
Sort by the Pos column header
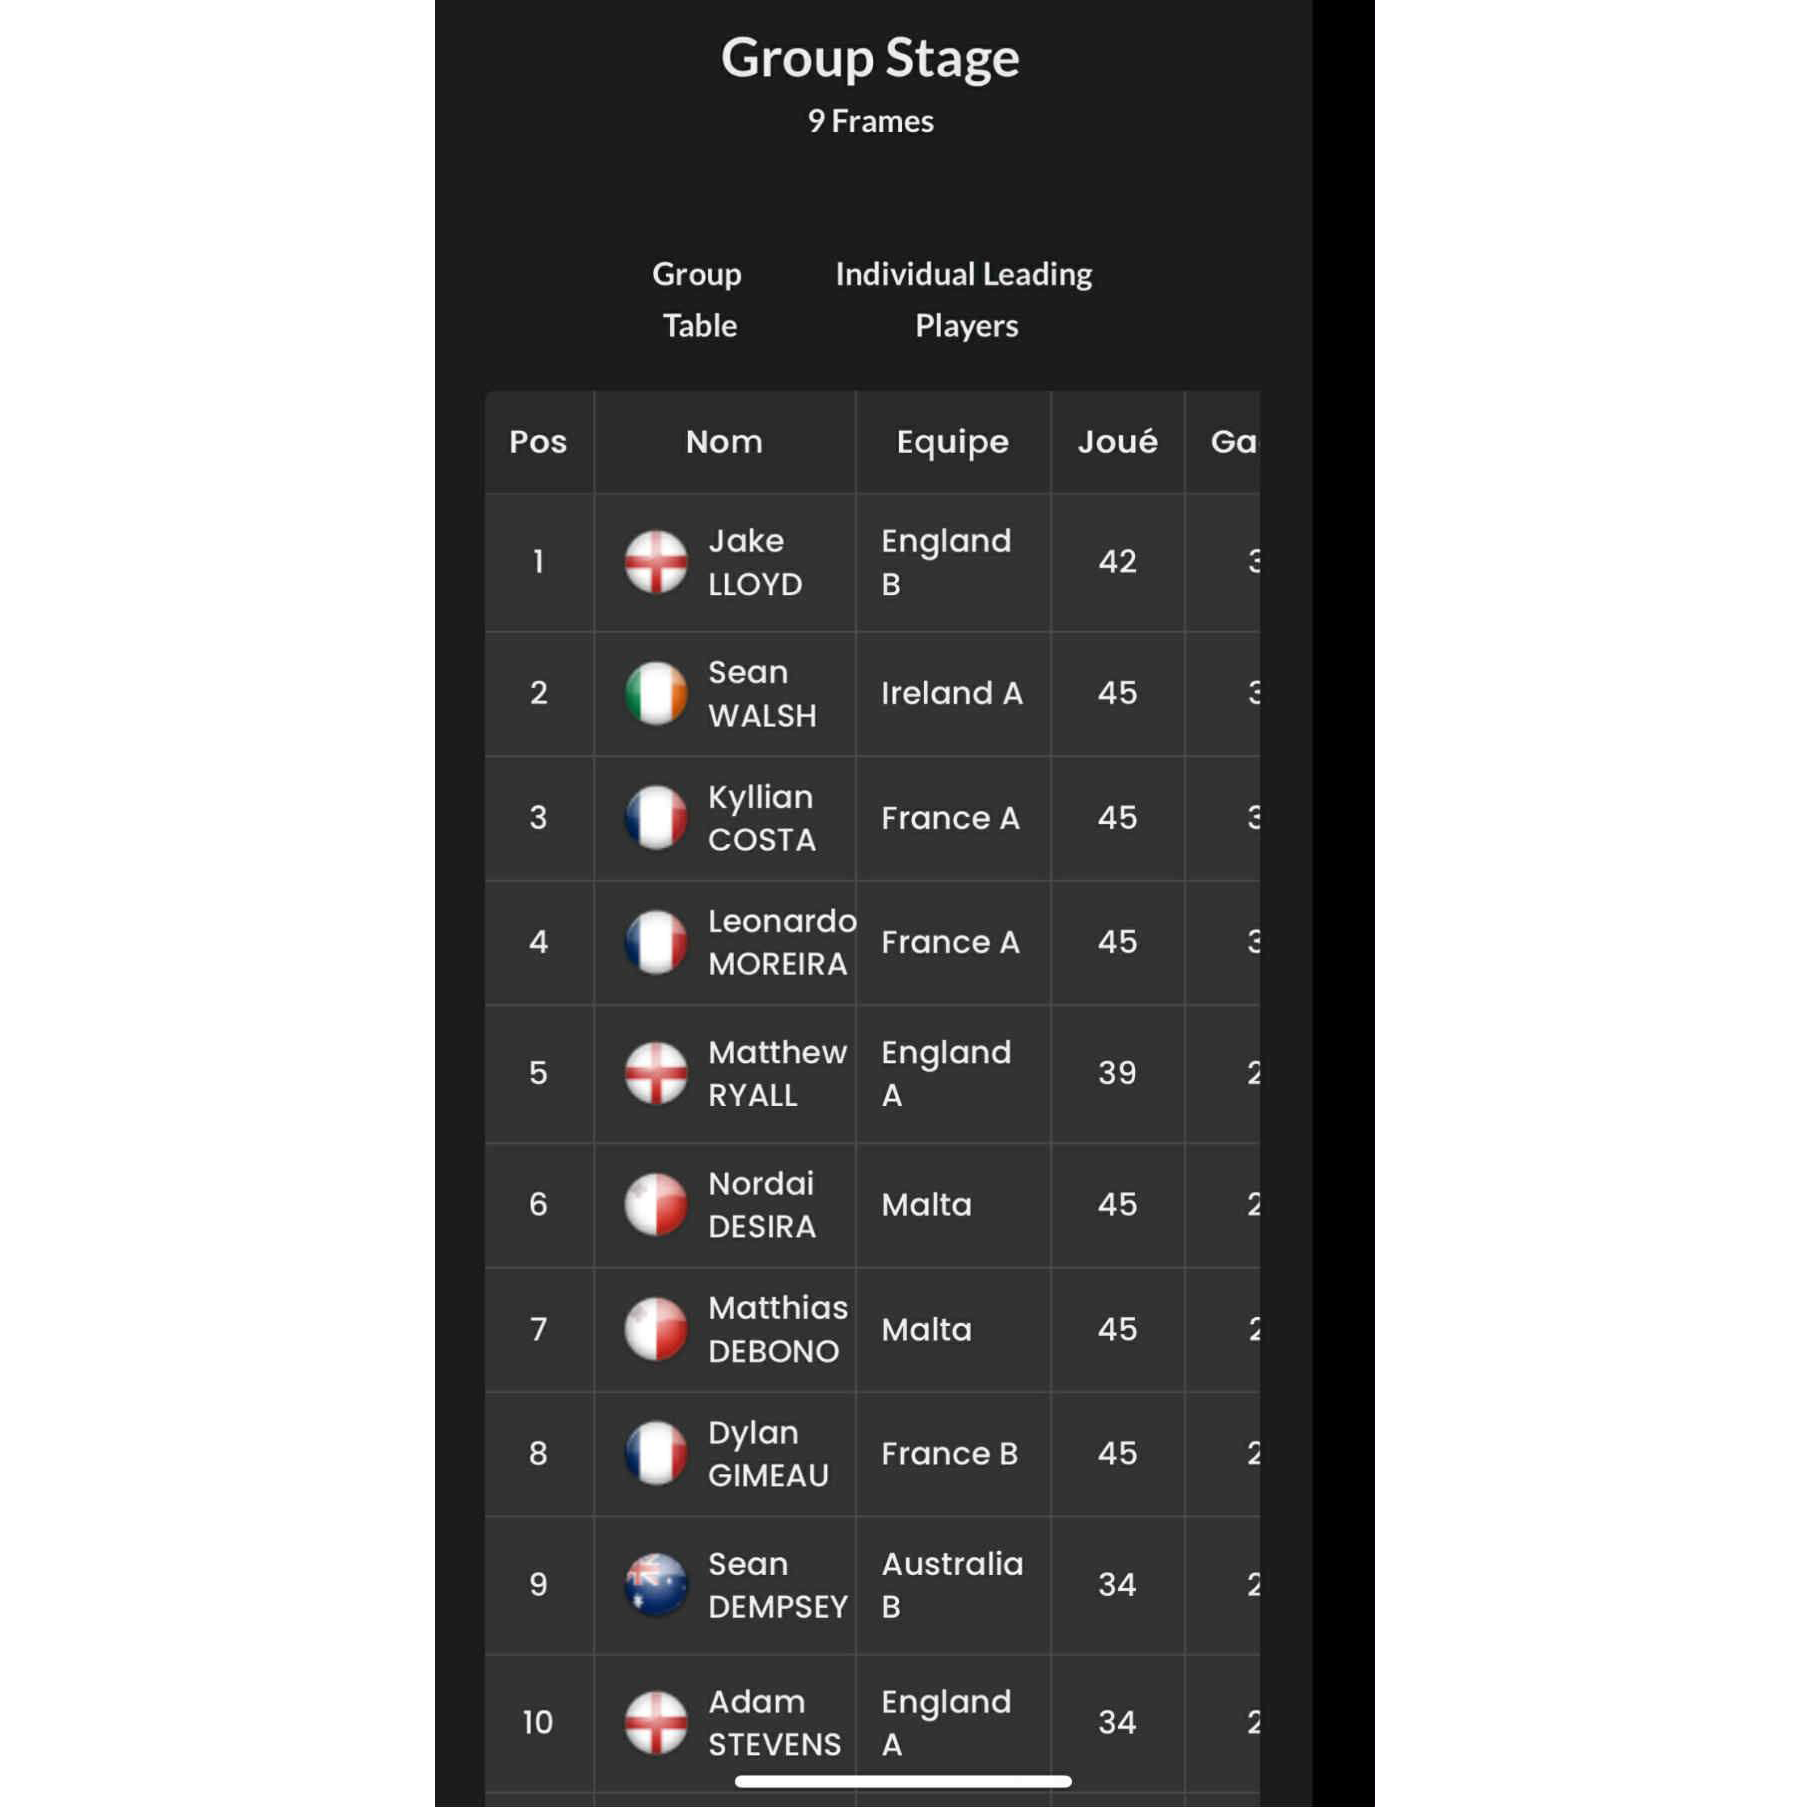pos(538,441)
